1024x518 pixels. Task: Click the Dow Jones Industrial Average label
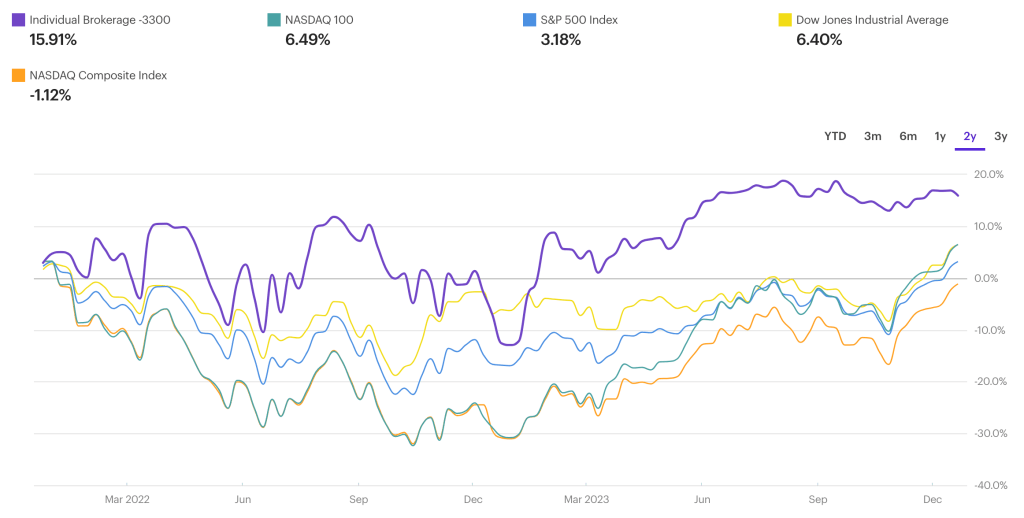click(x=872, y=19)
